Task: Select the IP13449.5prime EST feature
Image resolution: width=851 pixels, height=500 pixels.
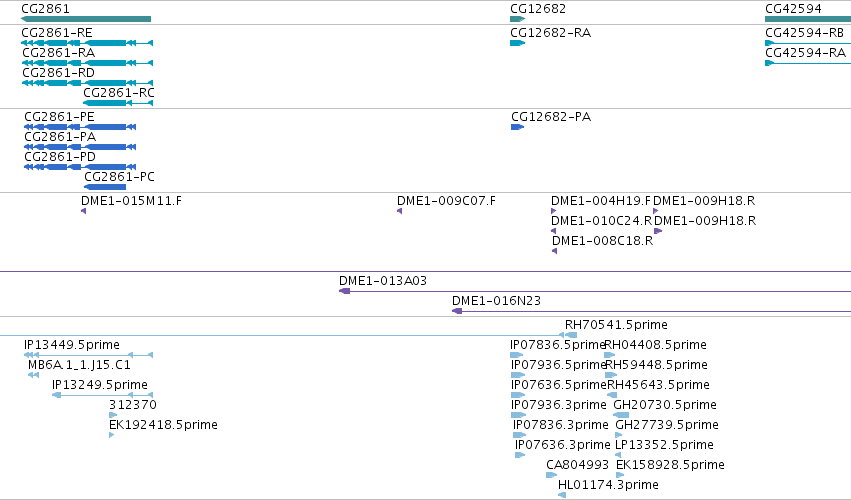Action: coord(88,355)
